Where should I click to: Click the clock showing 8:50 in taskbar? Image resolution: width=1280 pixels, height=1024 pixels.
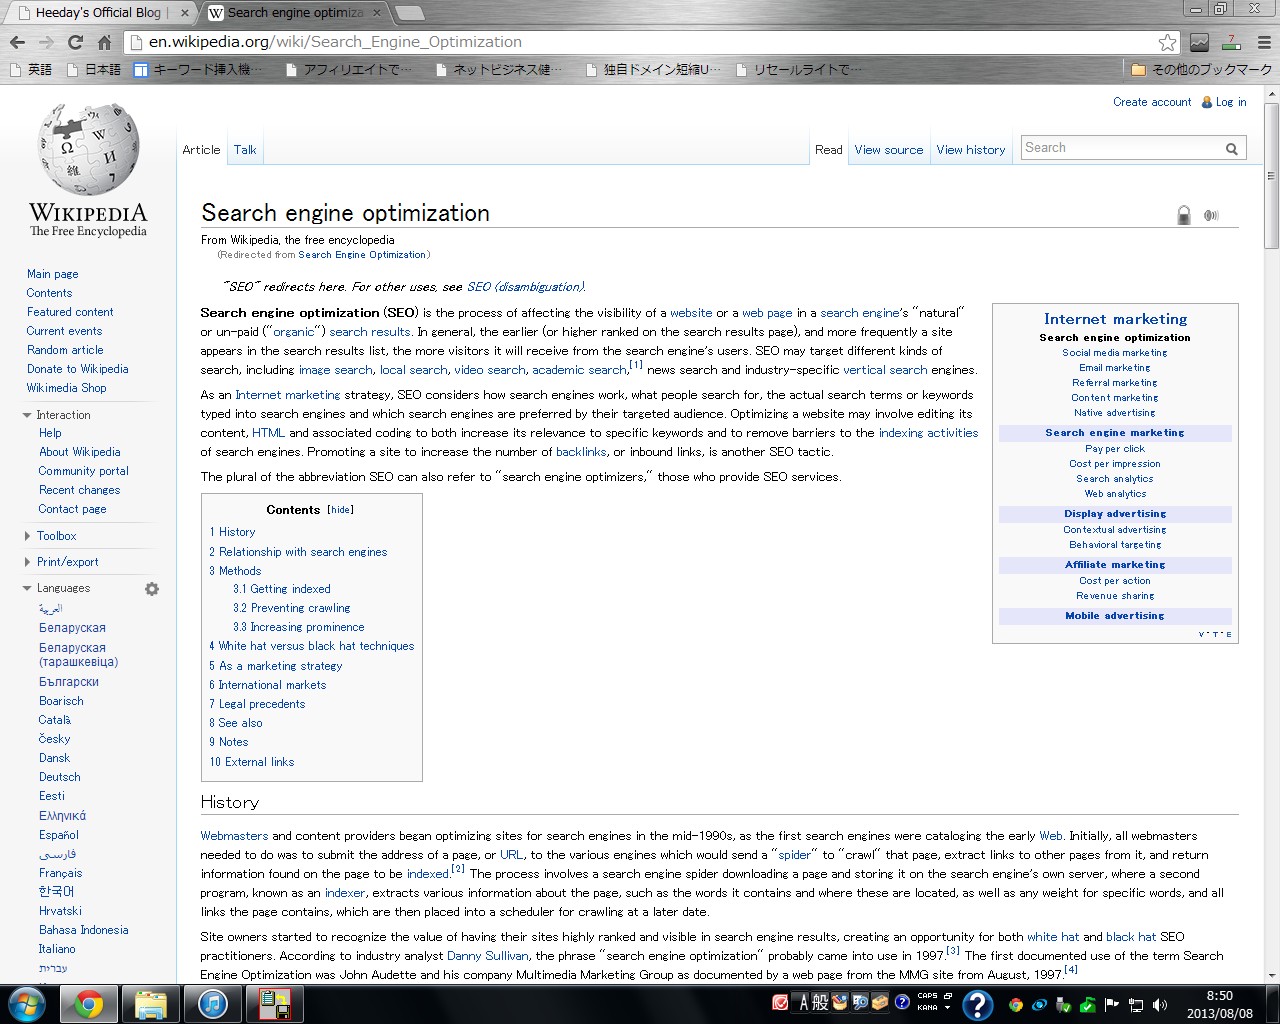click(x=1220, y=1004)
